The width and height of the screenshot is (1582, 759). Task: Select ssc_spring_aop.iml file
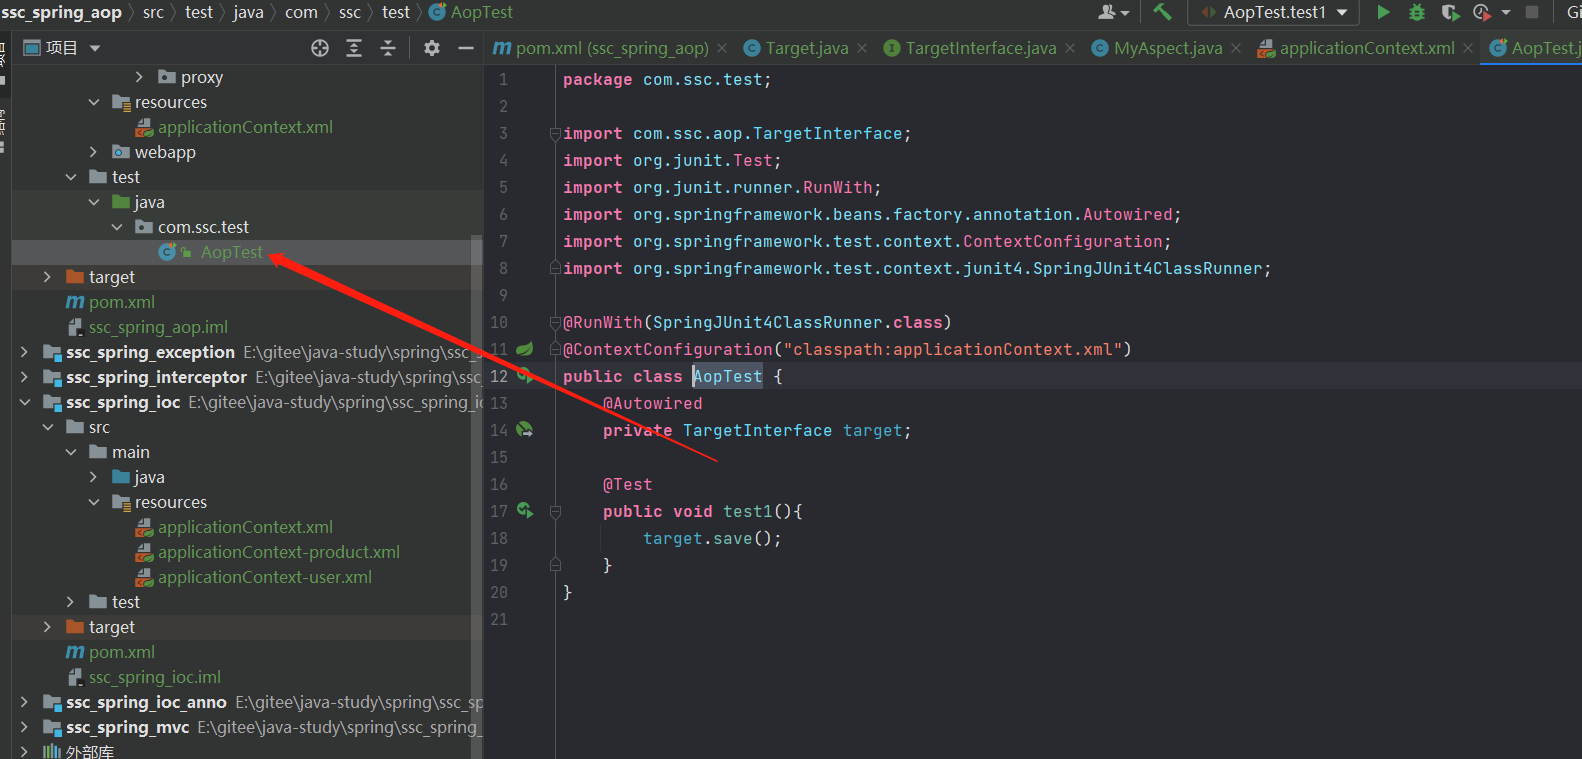coord(158,327)
